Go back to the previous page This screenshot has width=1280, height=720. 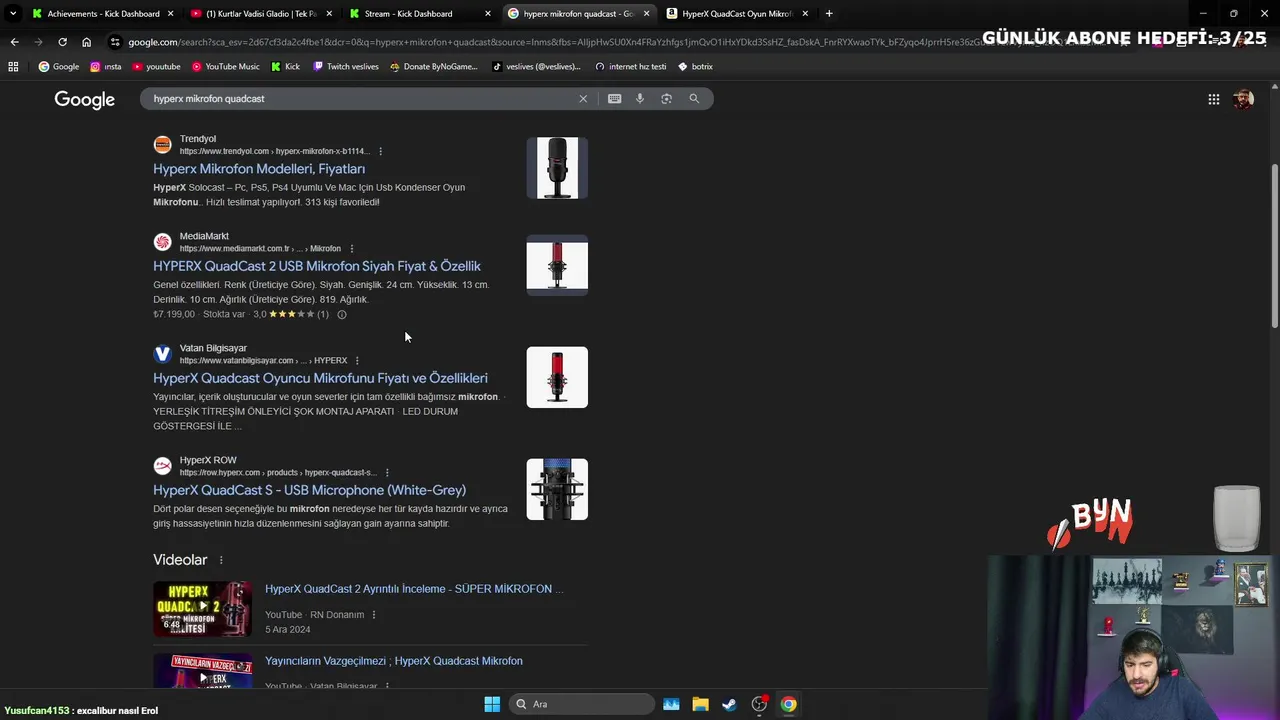(x=14, y=42)
